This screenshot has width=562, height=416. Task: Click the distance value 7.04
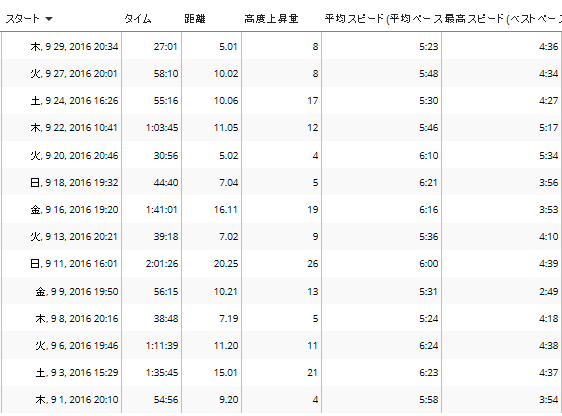[x=228, y=182]
